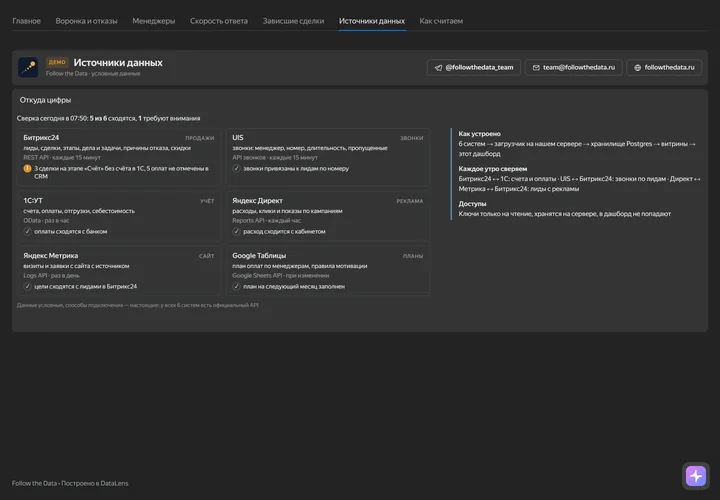Click the checkmark icon in Google Таблицы card
The width and height of the screenshot is (720, 500).
pos(236,287)
